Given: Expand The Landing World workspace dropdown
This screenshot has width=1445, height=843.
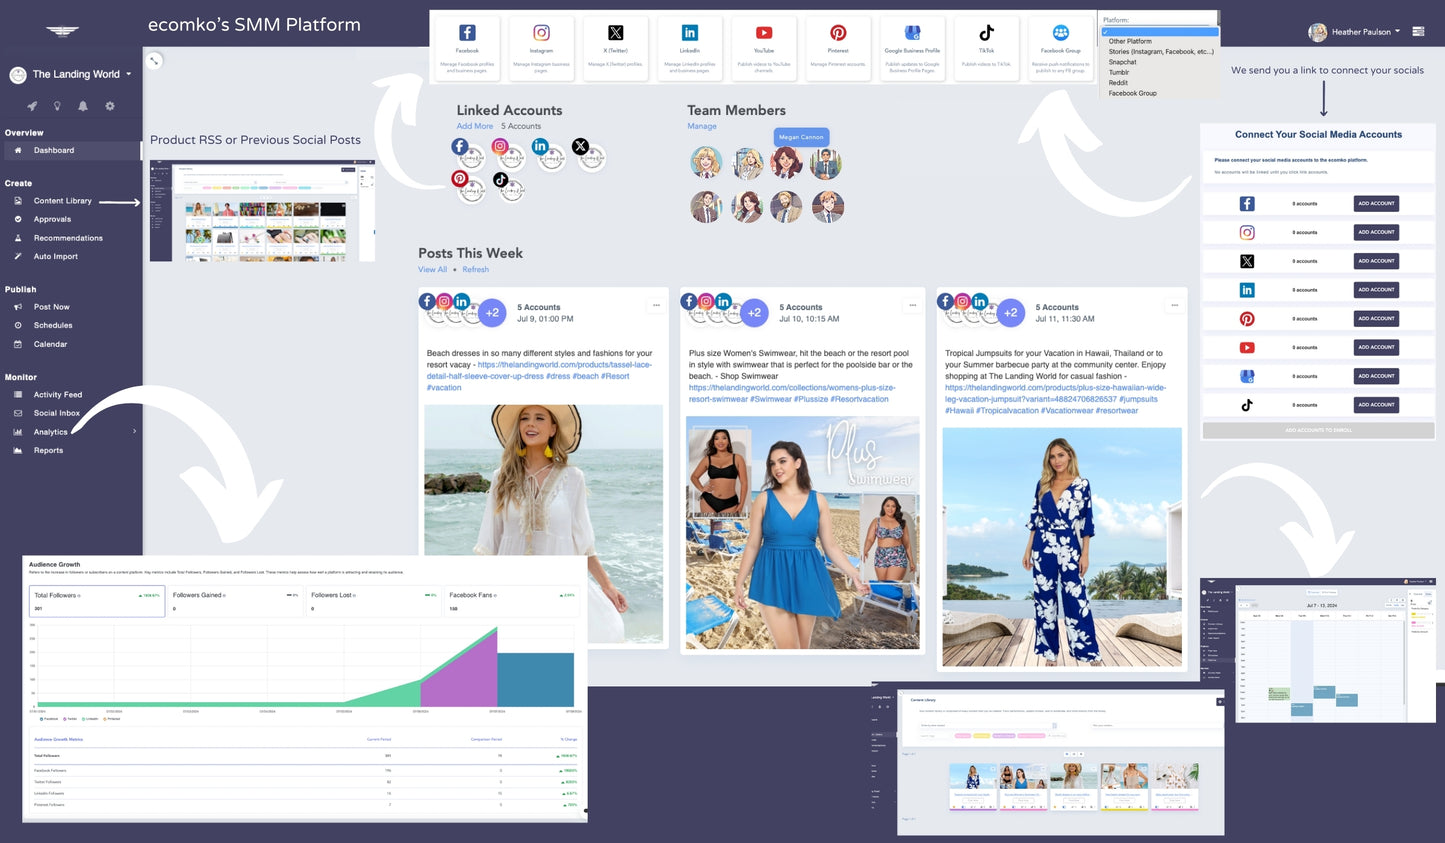Looking at the screenshot, I should pos(128,74).
